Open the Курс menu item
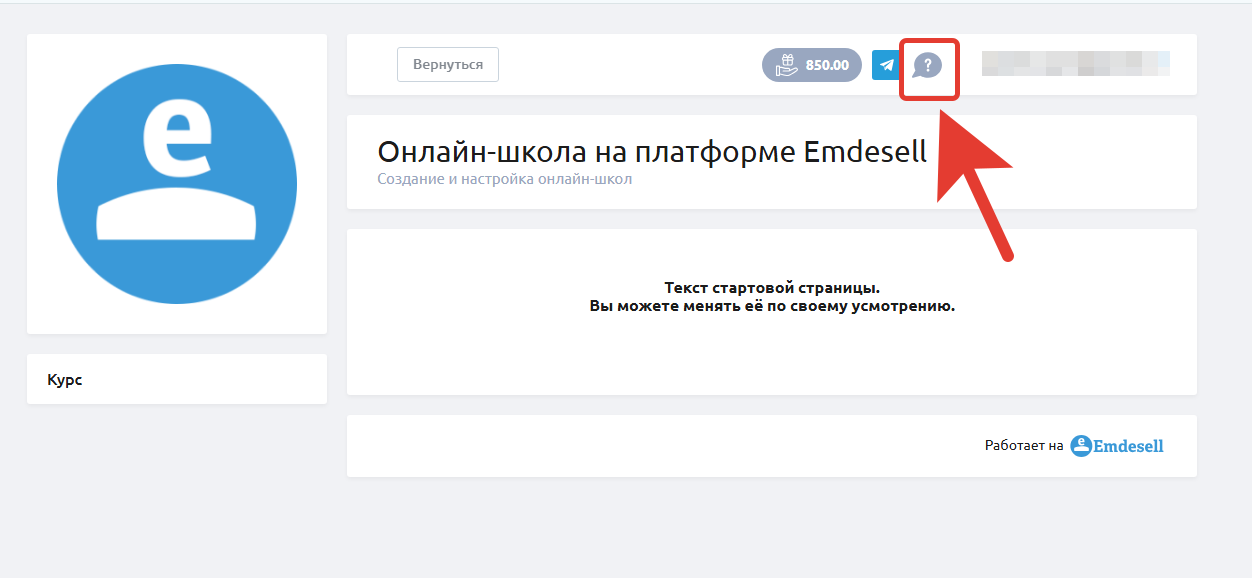 pos(177,380)
